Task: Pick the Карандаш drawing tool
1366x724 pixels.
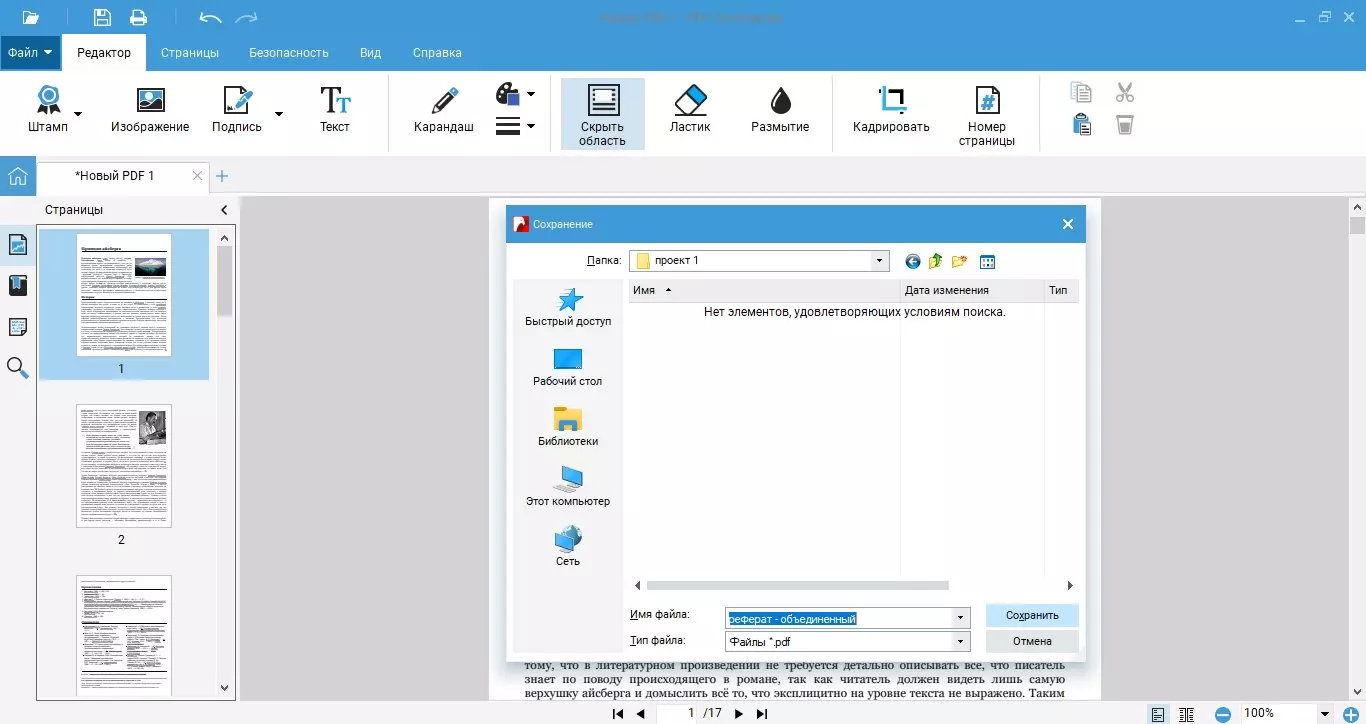Action: click(444, 110)
